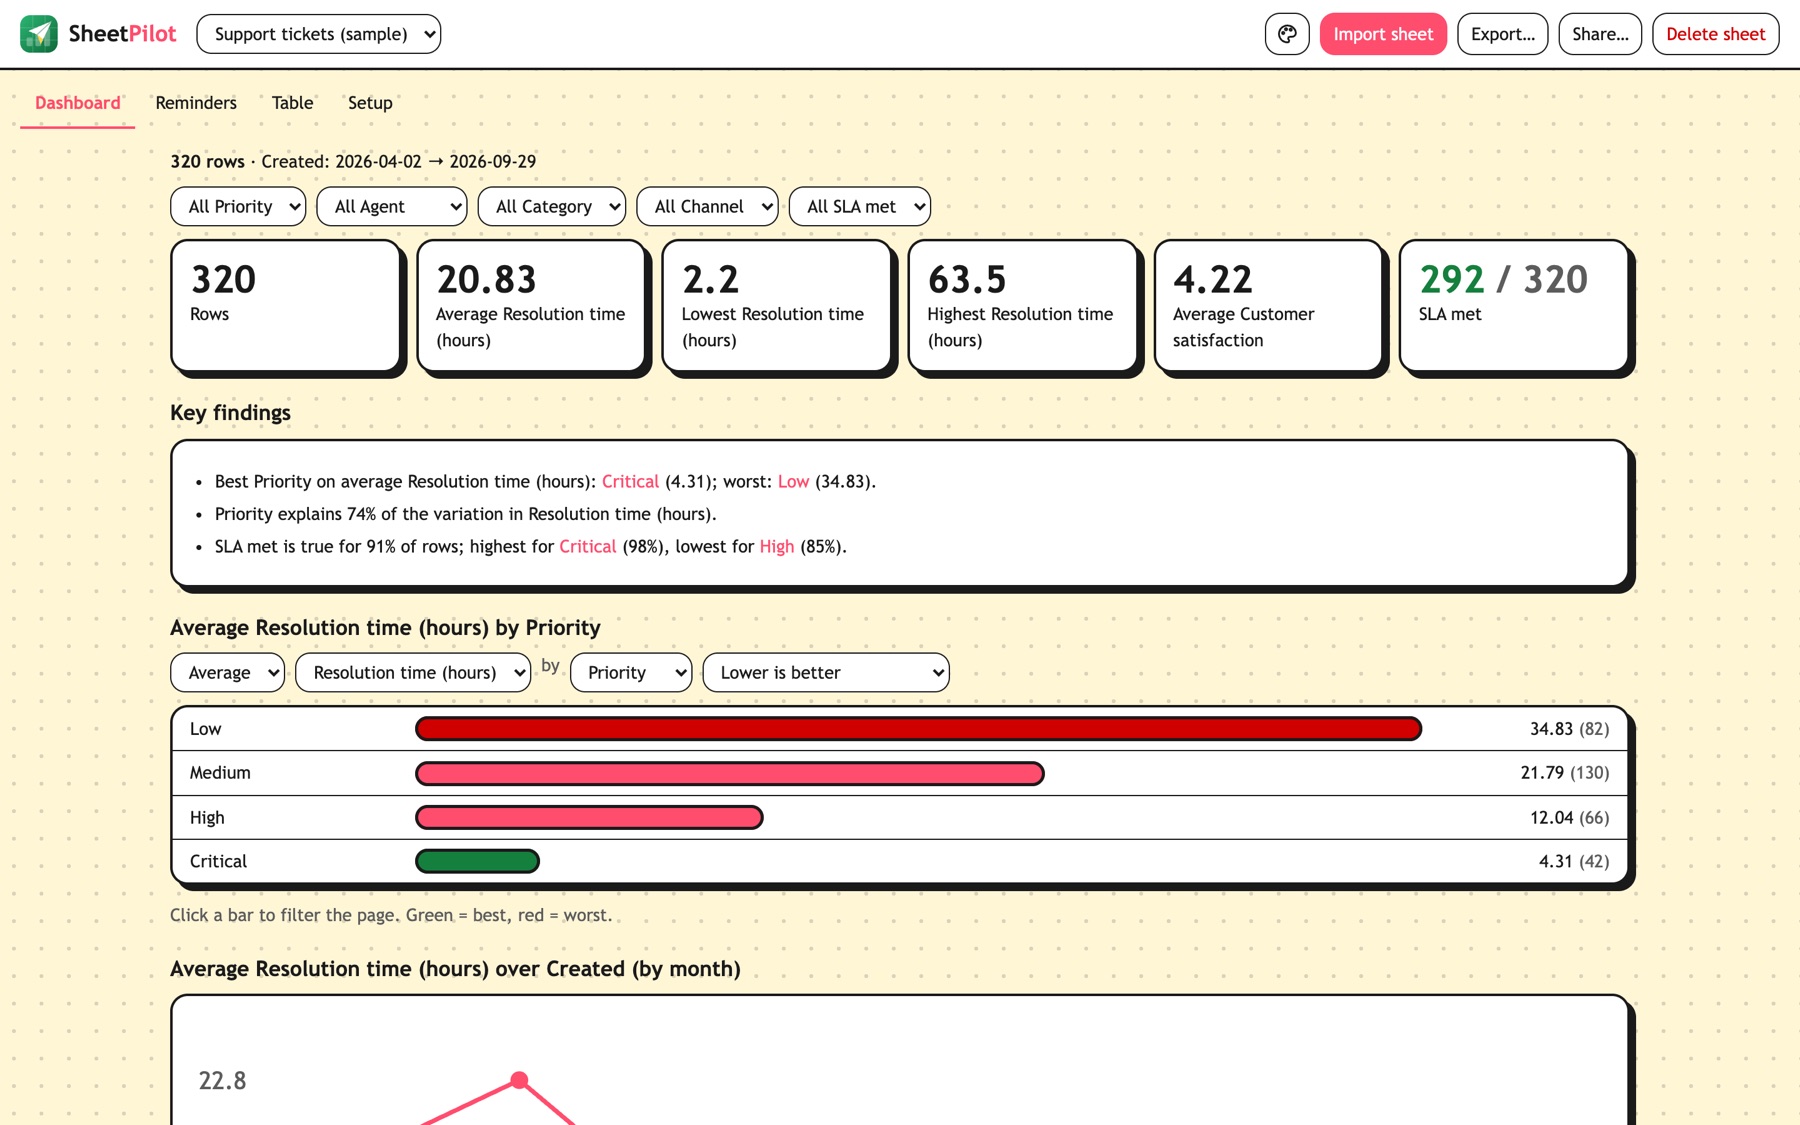Open the theme palette icon button
The height and width of the screenshot is (1125, 1800).
(x=1287, y=34)
